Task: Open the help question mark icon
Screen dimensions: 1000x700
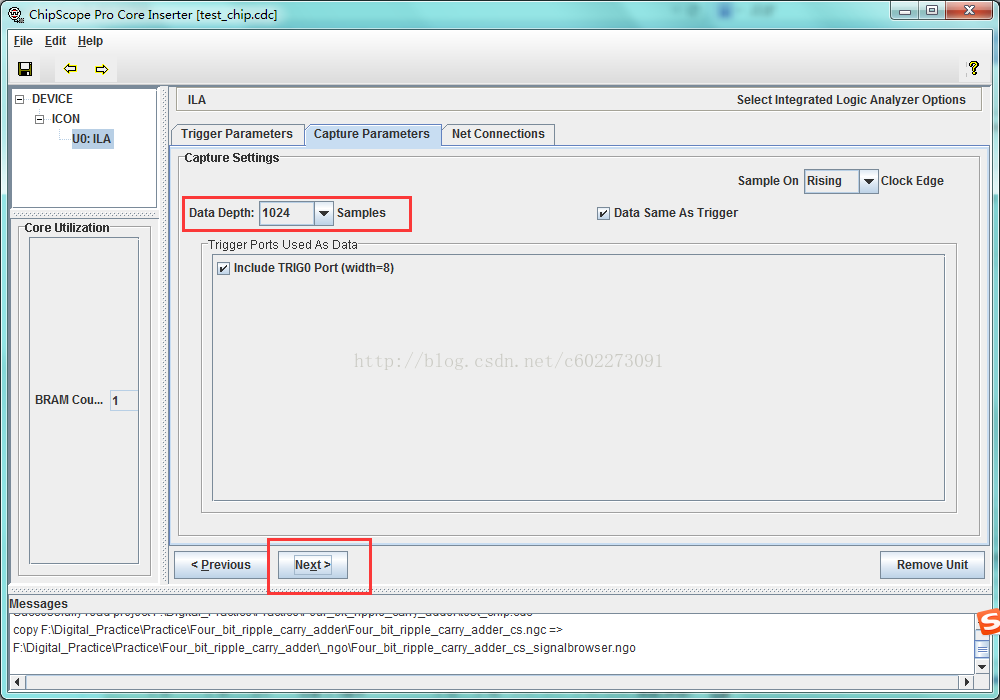Action: click(x=973, y=68)
